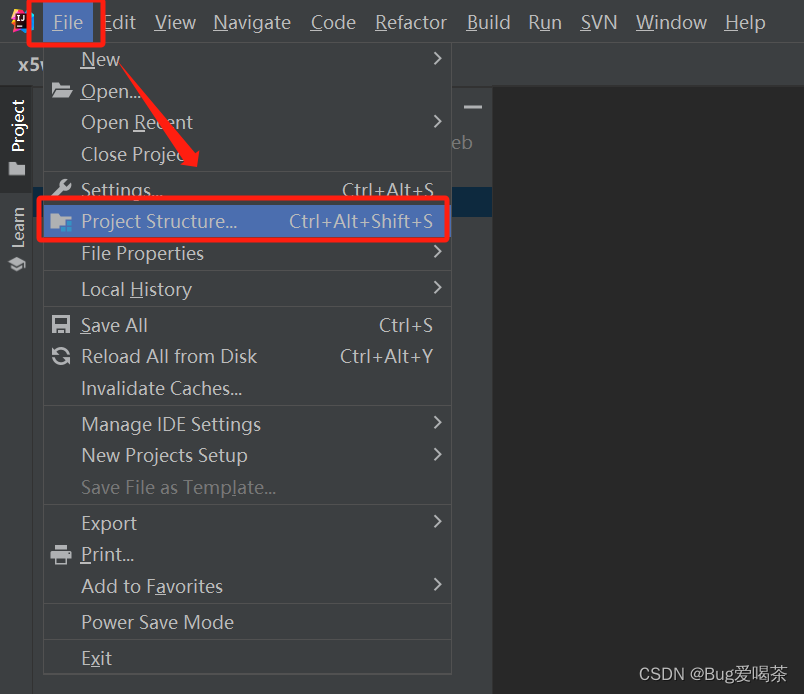804x694 pixels.
Task: Open the Build menu
Action: pos(488,22)
